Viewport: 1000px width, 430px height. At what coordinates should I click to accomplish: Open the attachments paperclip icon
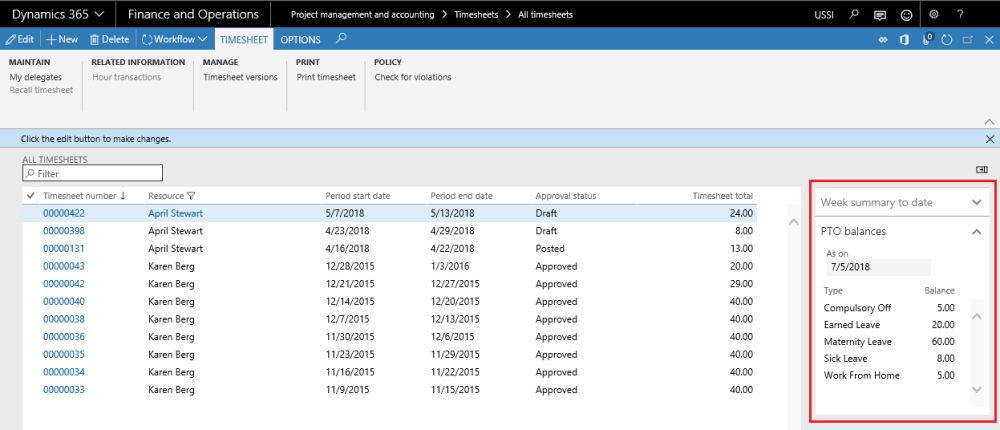926,39
